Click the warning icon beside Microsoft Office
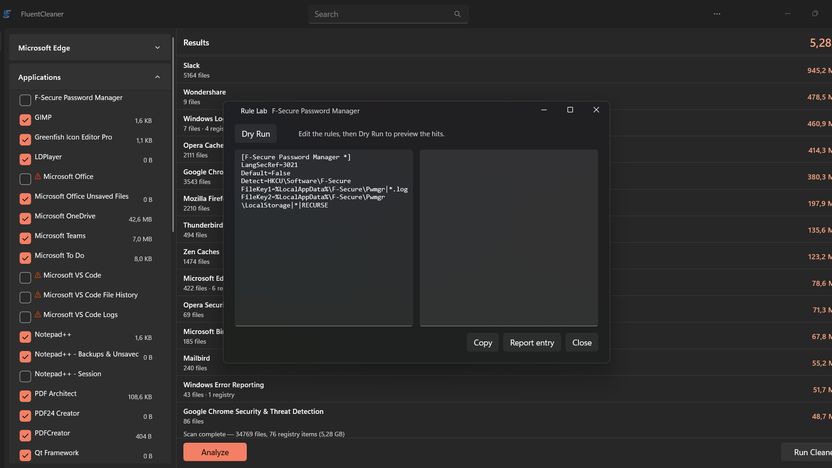 click(38, 176)
